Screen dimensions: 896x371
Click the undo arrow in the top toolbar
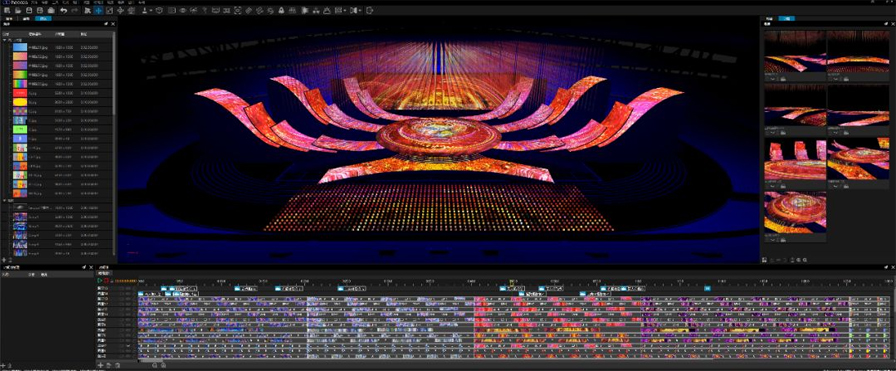pyautogui.click(x=63, y=10)
